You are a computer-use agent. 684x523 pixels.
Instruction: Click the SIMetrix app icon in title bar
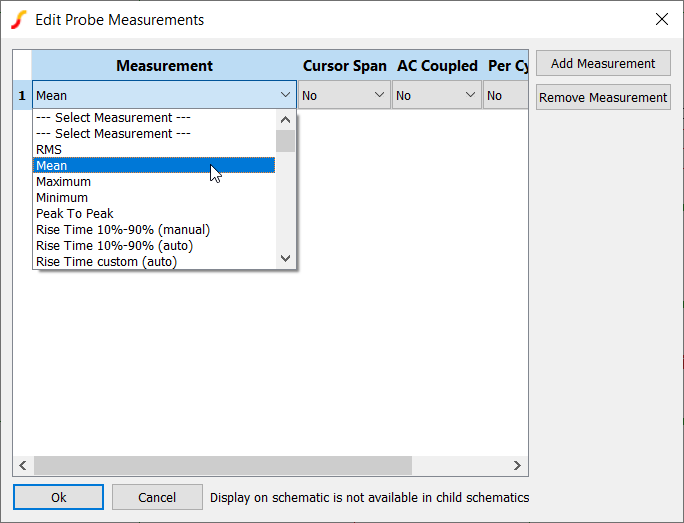click(x=19, y=19)
